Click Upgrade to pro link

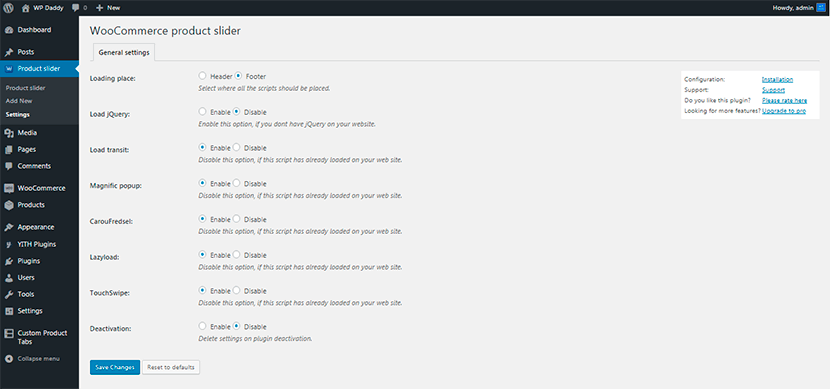(784, 111)
